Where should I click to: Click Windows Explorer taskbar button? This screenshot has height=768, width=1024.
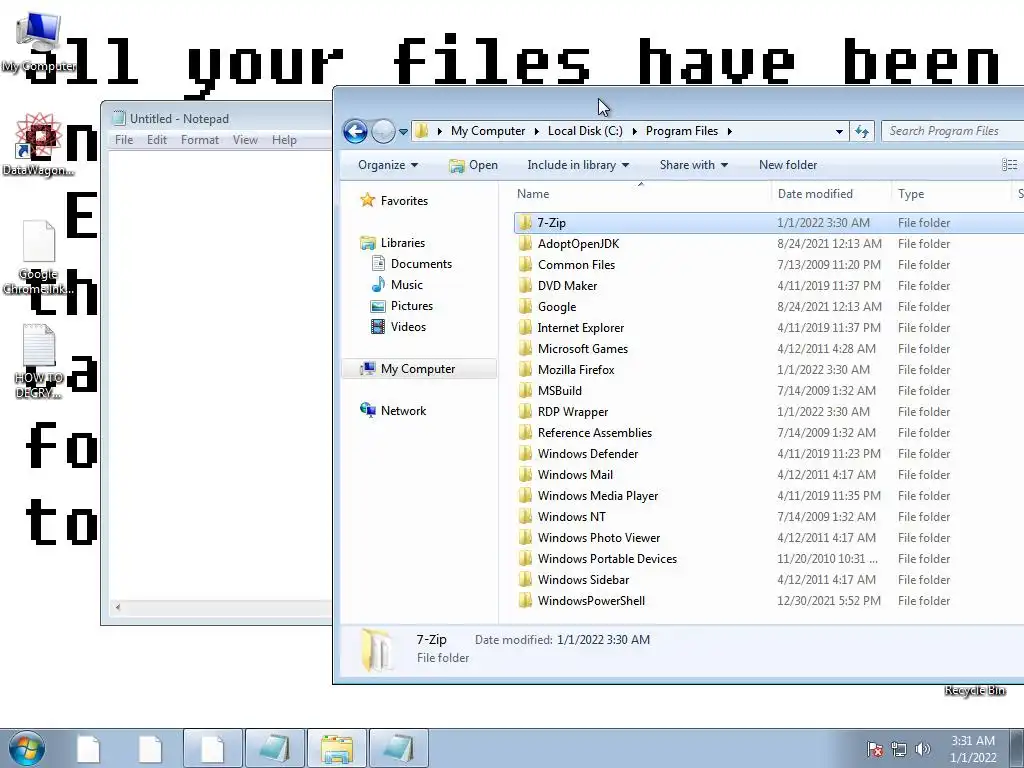(338, 748)
